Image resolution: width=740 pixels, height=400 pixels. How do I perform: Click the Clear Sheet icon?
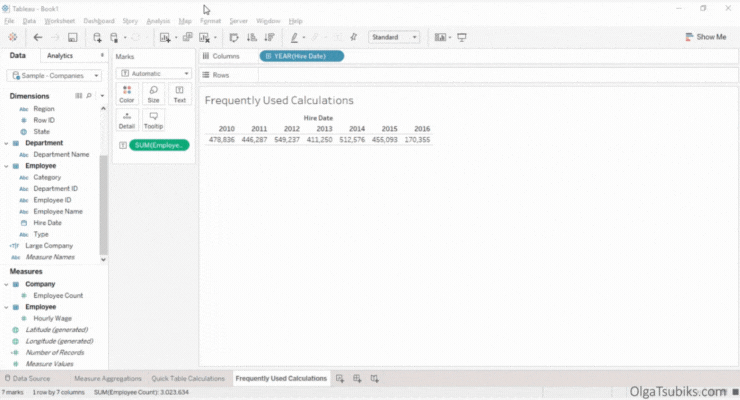(204, 37)
